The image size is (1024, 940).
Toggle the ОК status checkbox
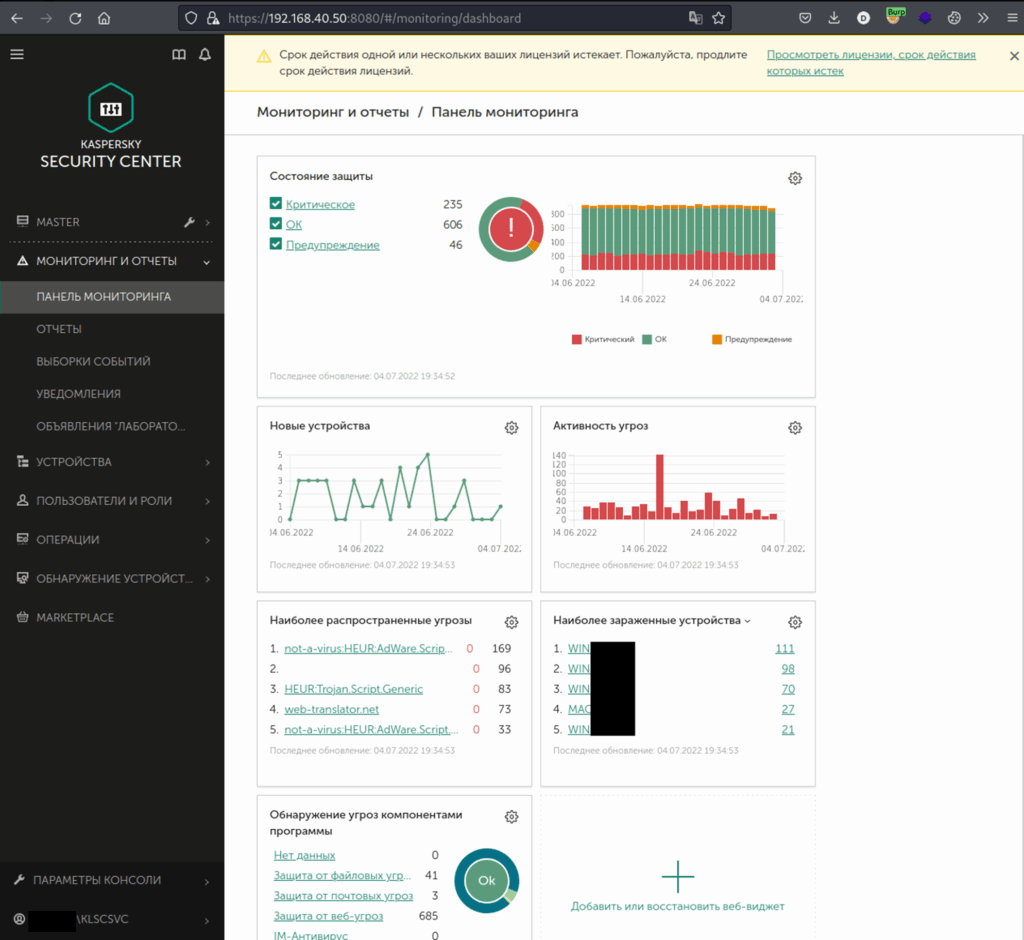click(276, 225)
